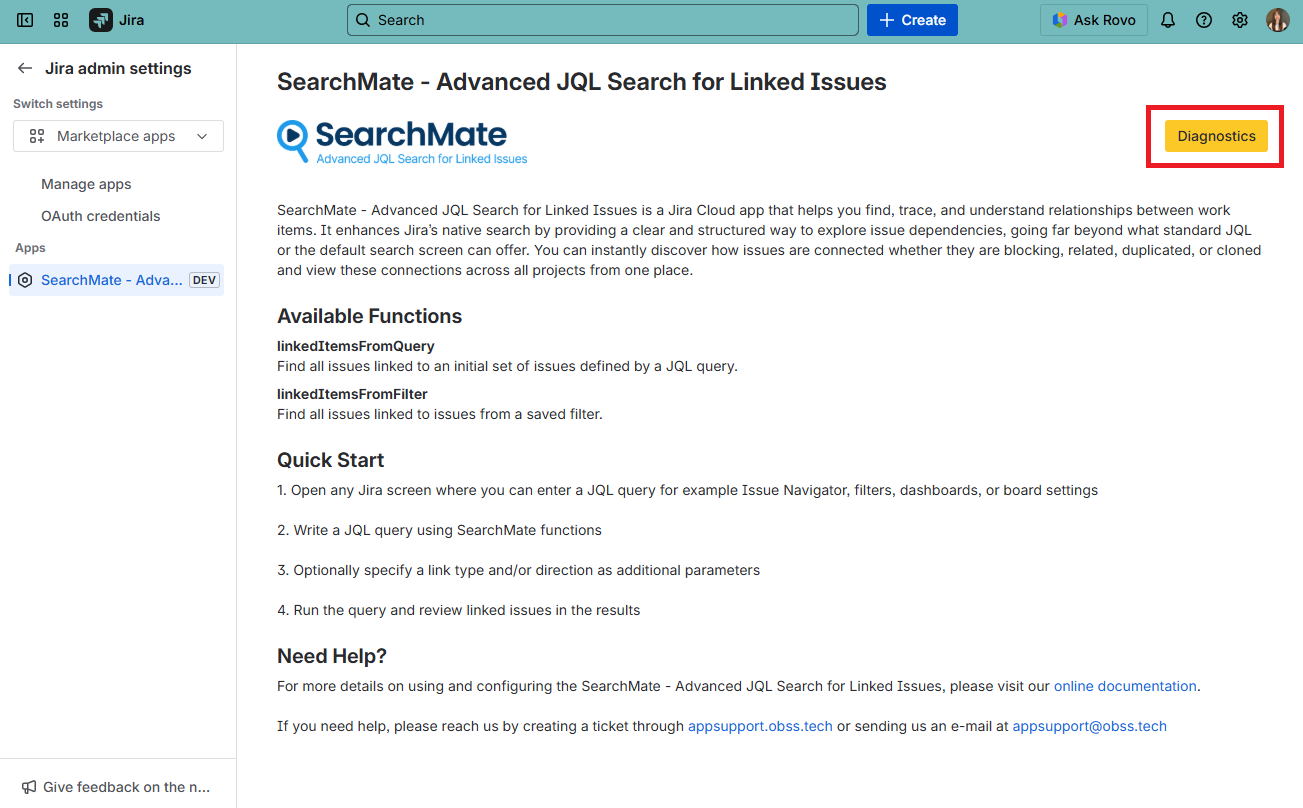Open the appsupport.obss.tech link

click(760, 726)
